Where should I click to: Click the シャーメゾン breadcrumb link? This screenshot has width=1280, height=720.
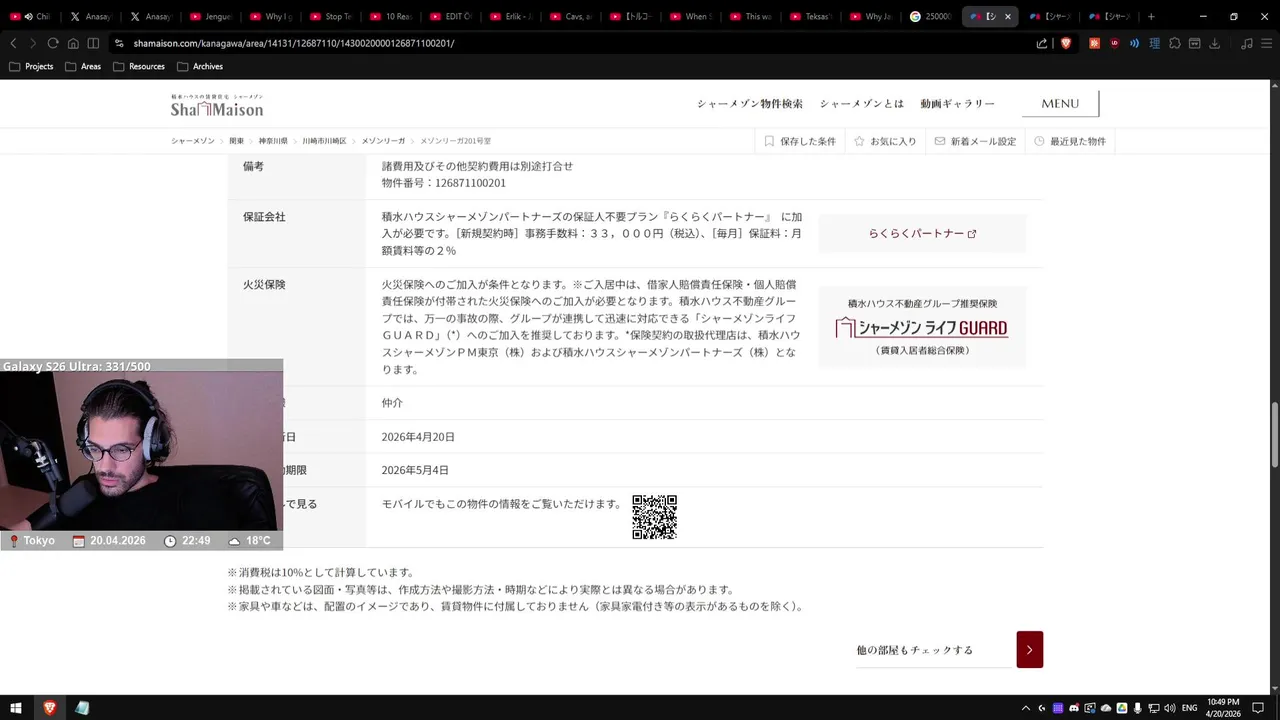tap(192, 141)
